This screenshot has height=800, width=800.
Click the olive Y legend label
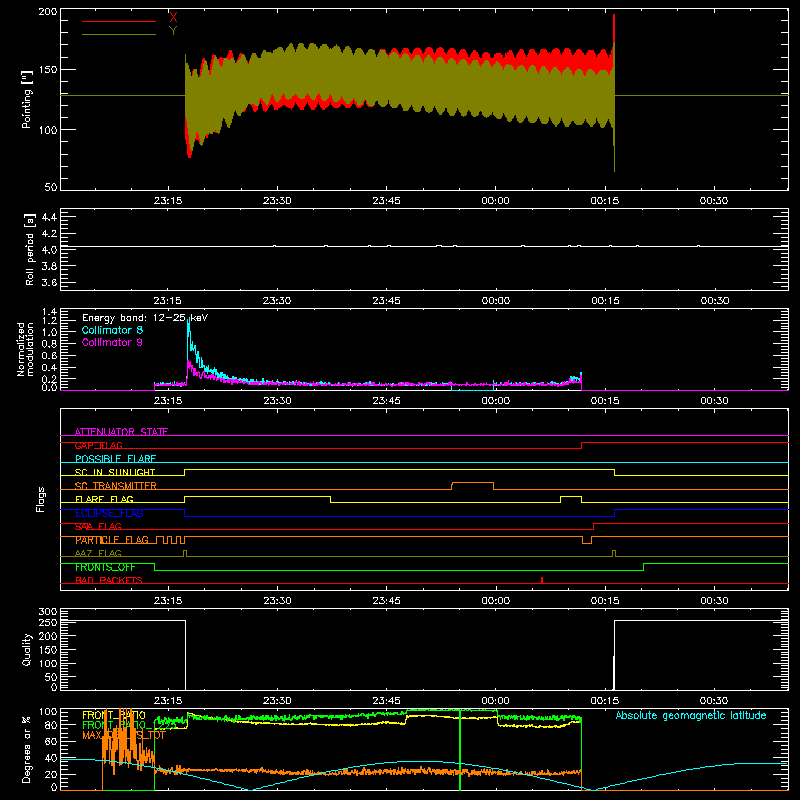click(173, 31)
